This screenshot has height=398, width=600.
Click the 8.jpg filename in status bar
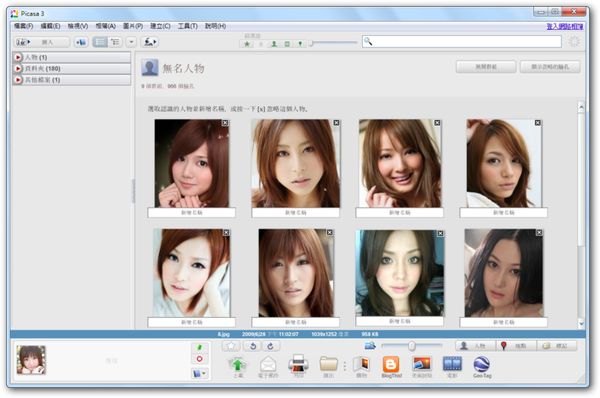point(223,334)
